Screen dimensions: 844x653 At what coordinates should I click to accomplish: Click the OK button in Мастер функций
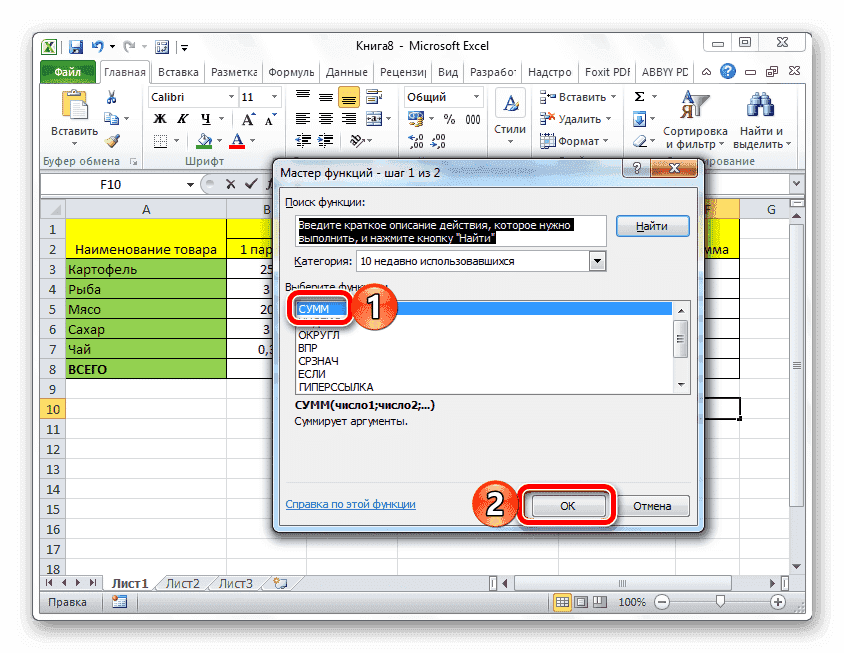[566, 505]
